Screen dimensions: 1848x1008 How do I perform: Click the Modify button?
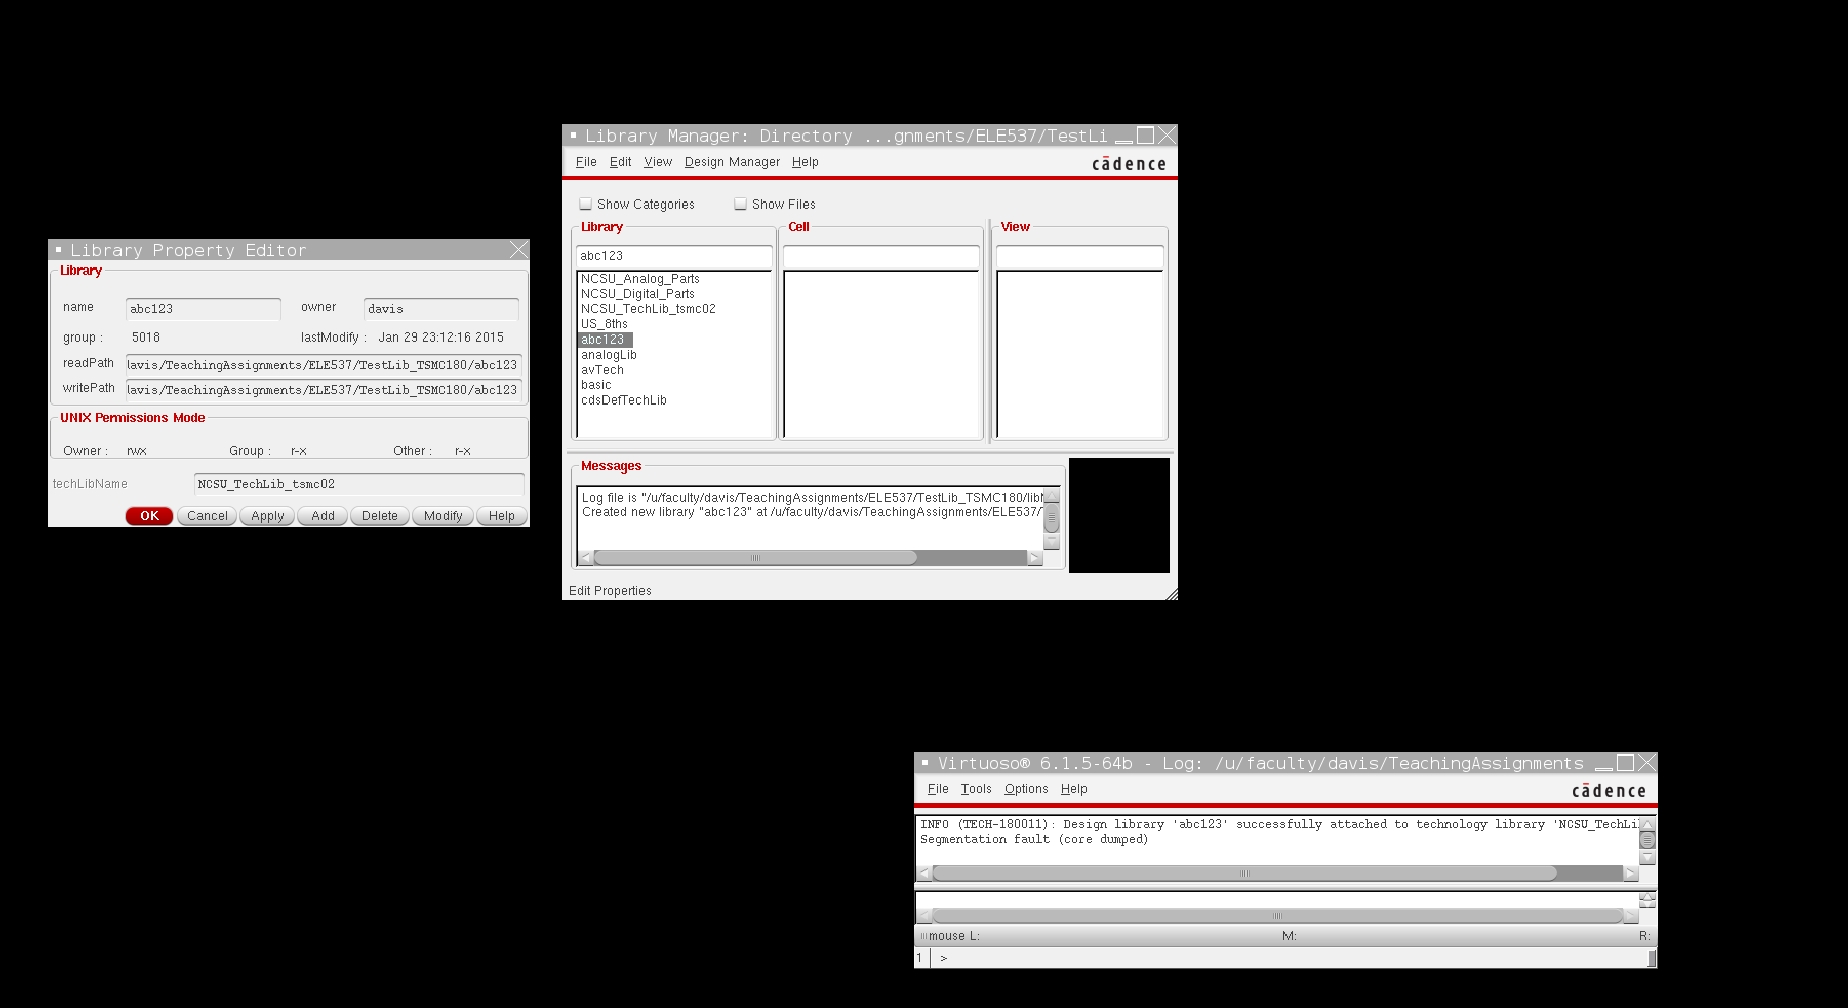coord(443,516)
